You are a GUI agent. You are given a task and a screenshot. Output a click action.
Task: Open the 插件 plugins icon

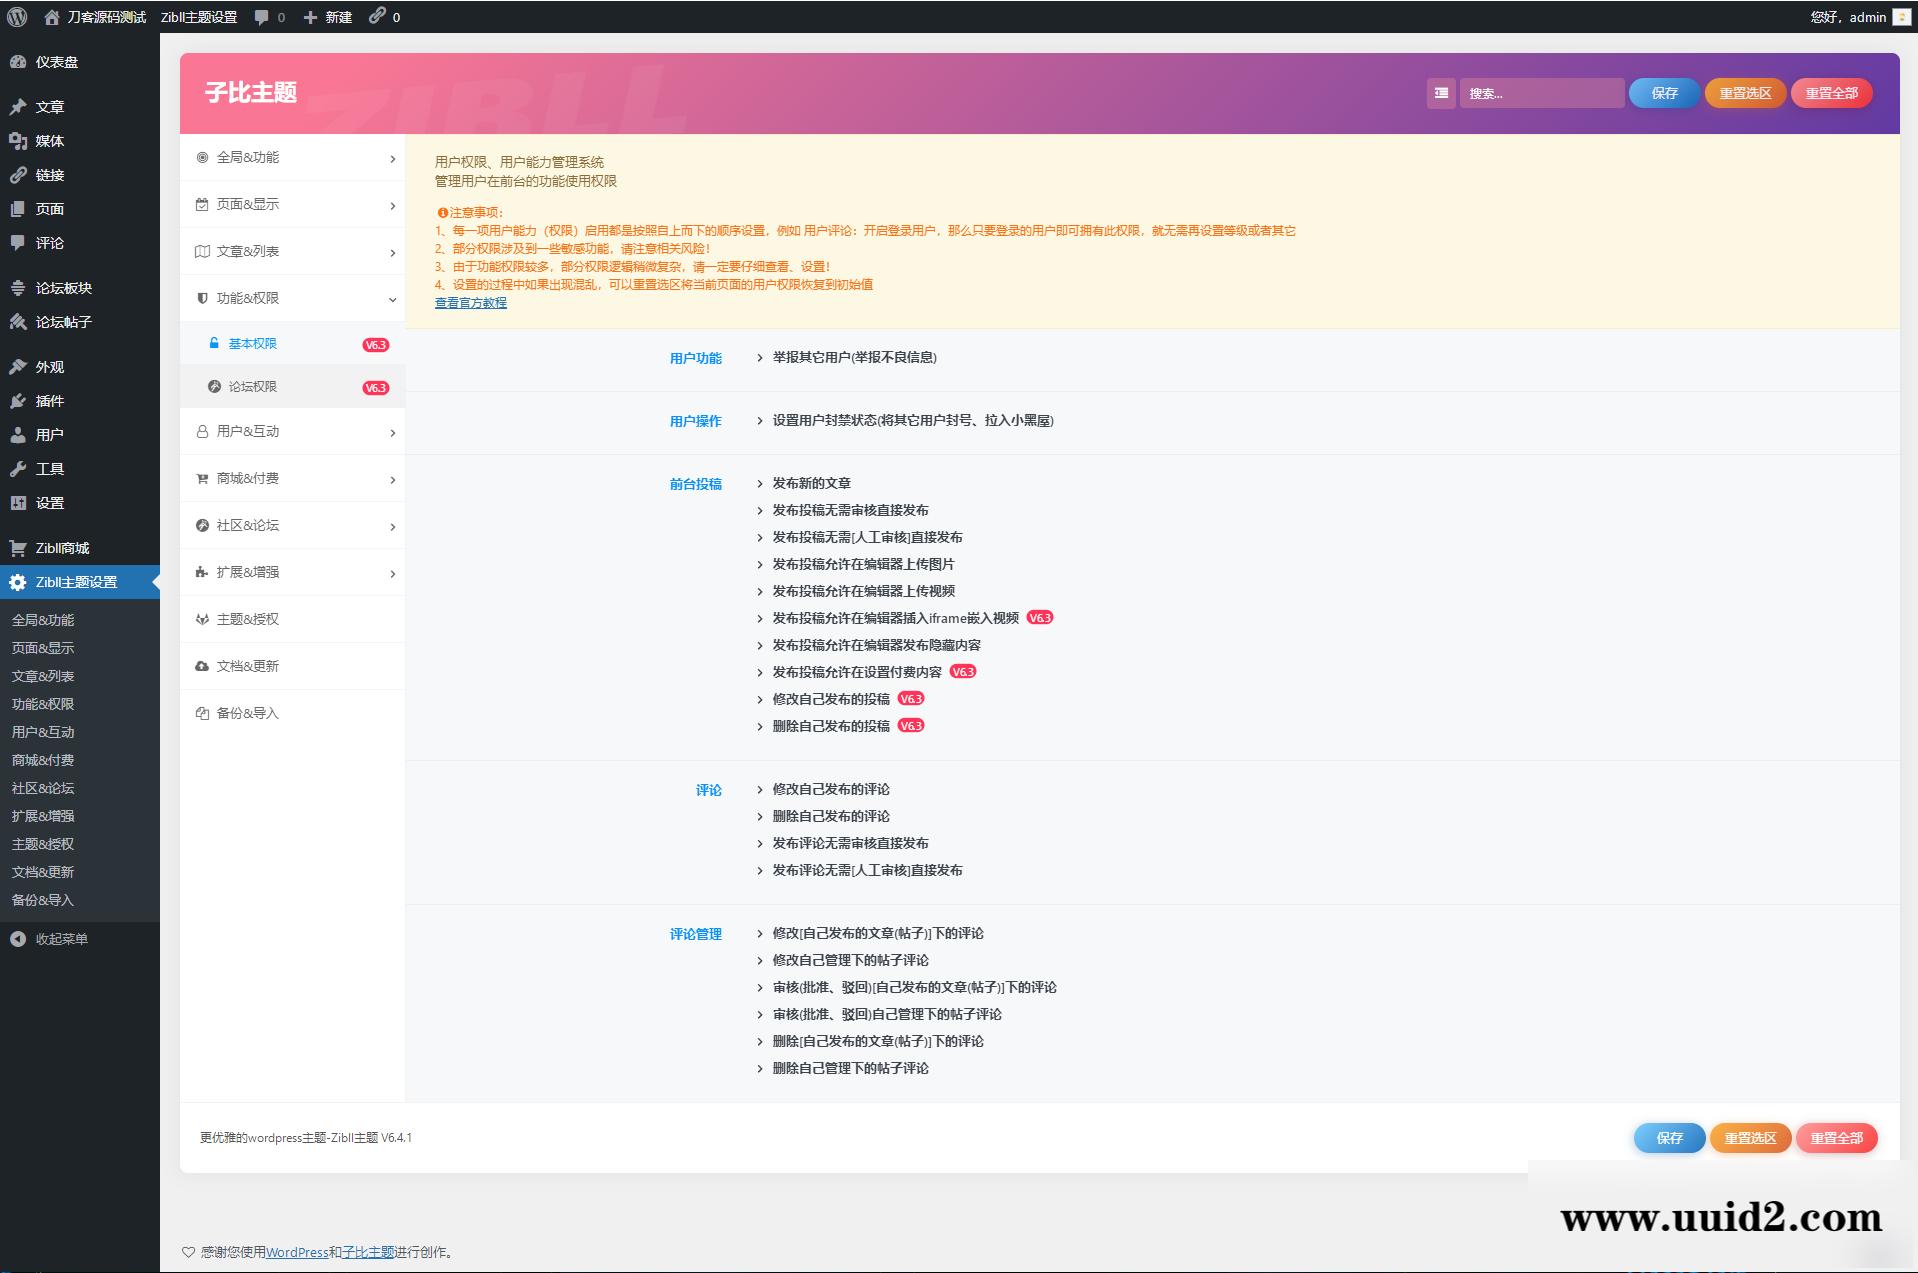coord(18,401)
